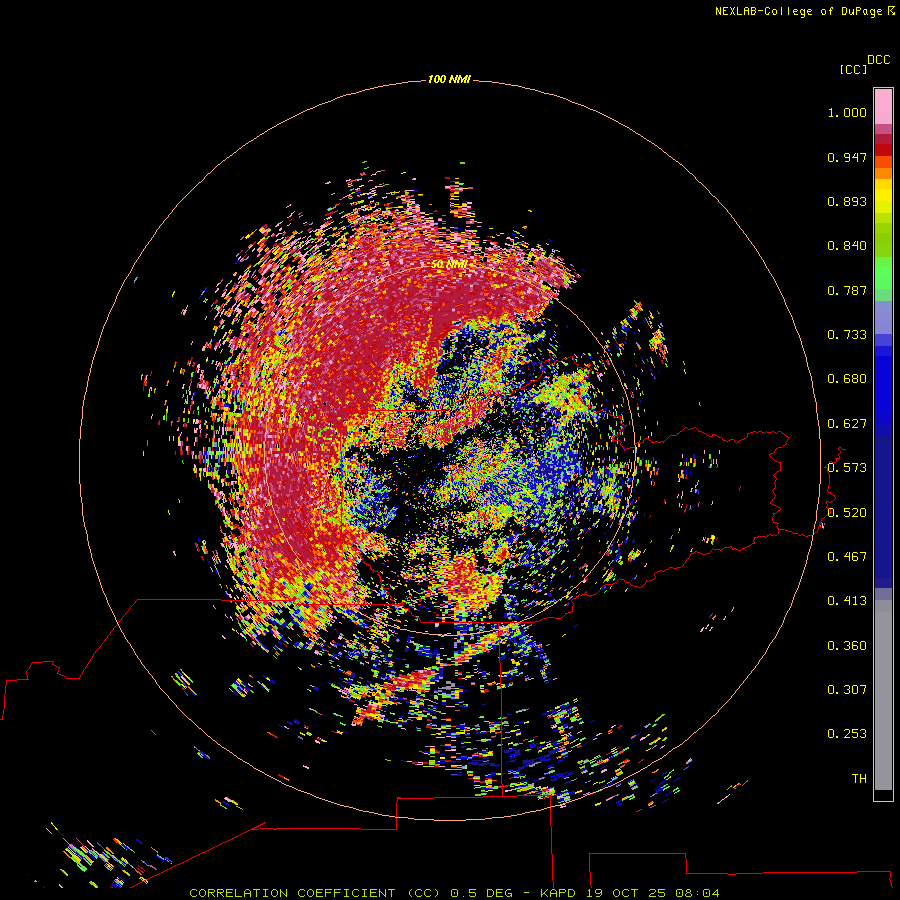This screenshot has width=900, height=900.
Task: Pick the pink swatch beside 1.000
Action: click(x=883, y=107)
